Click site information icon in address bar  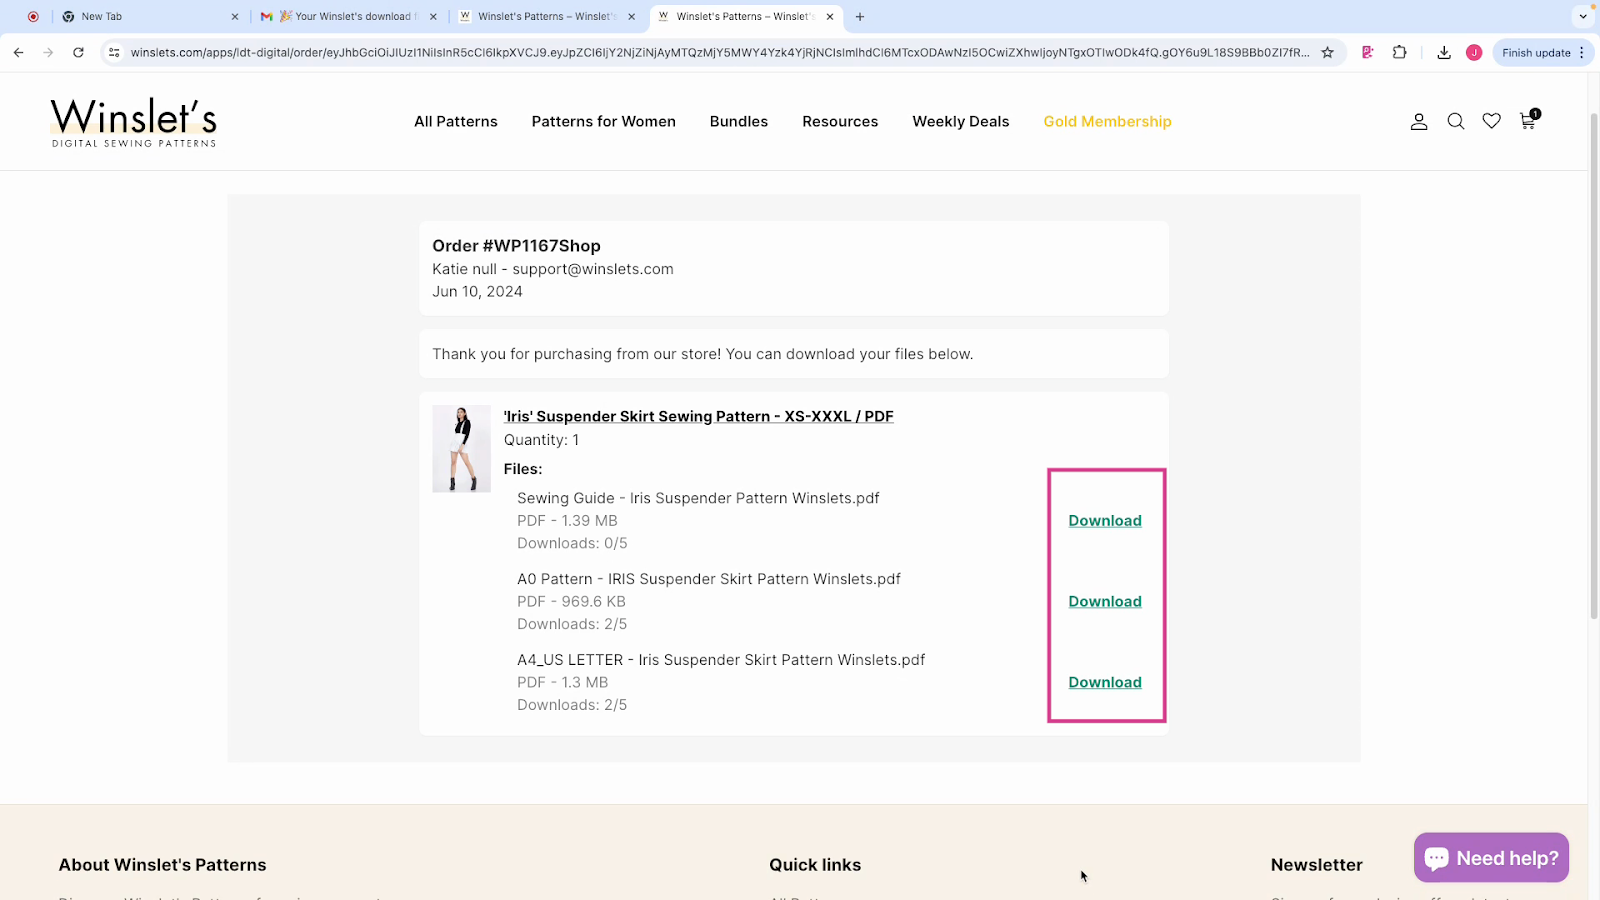coord(114,53)
